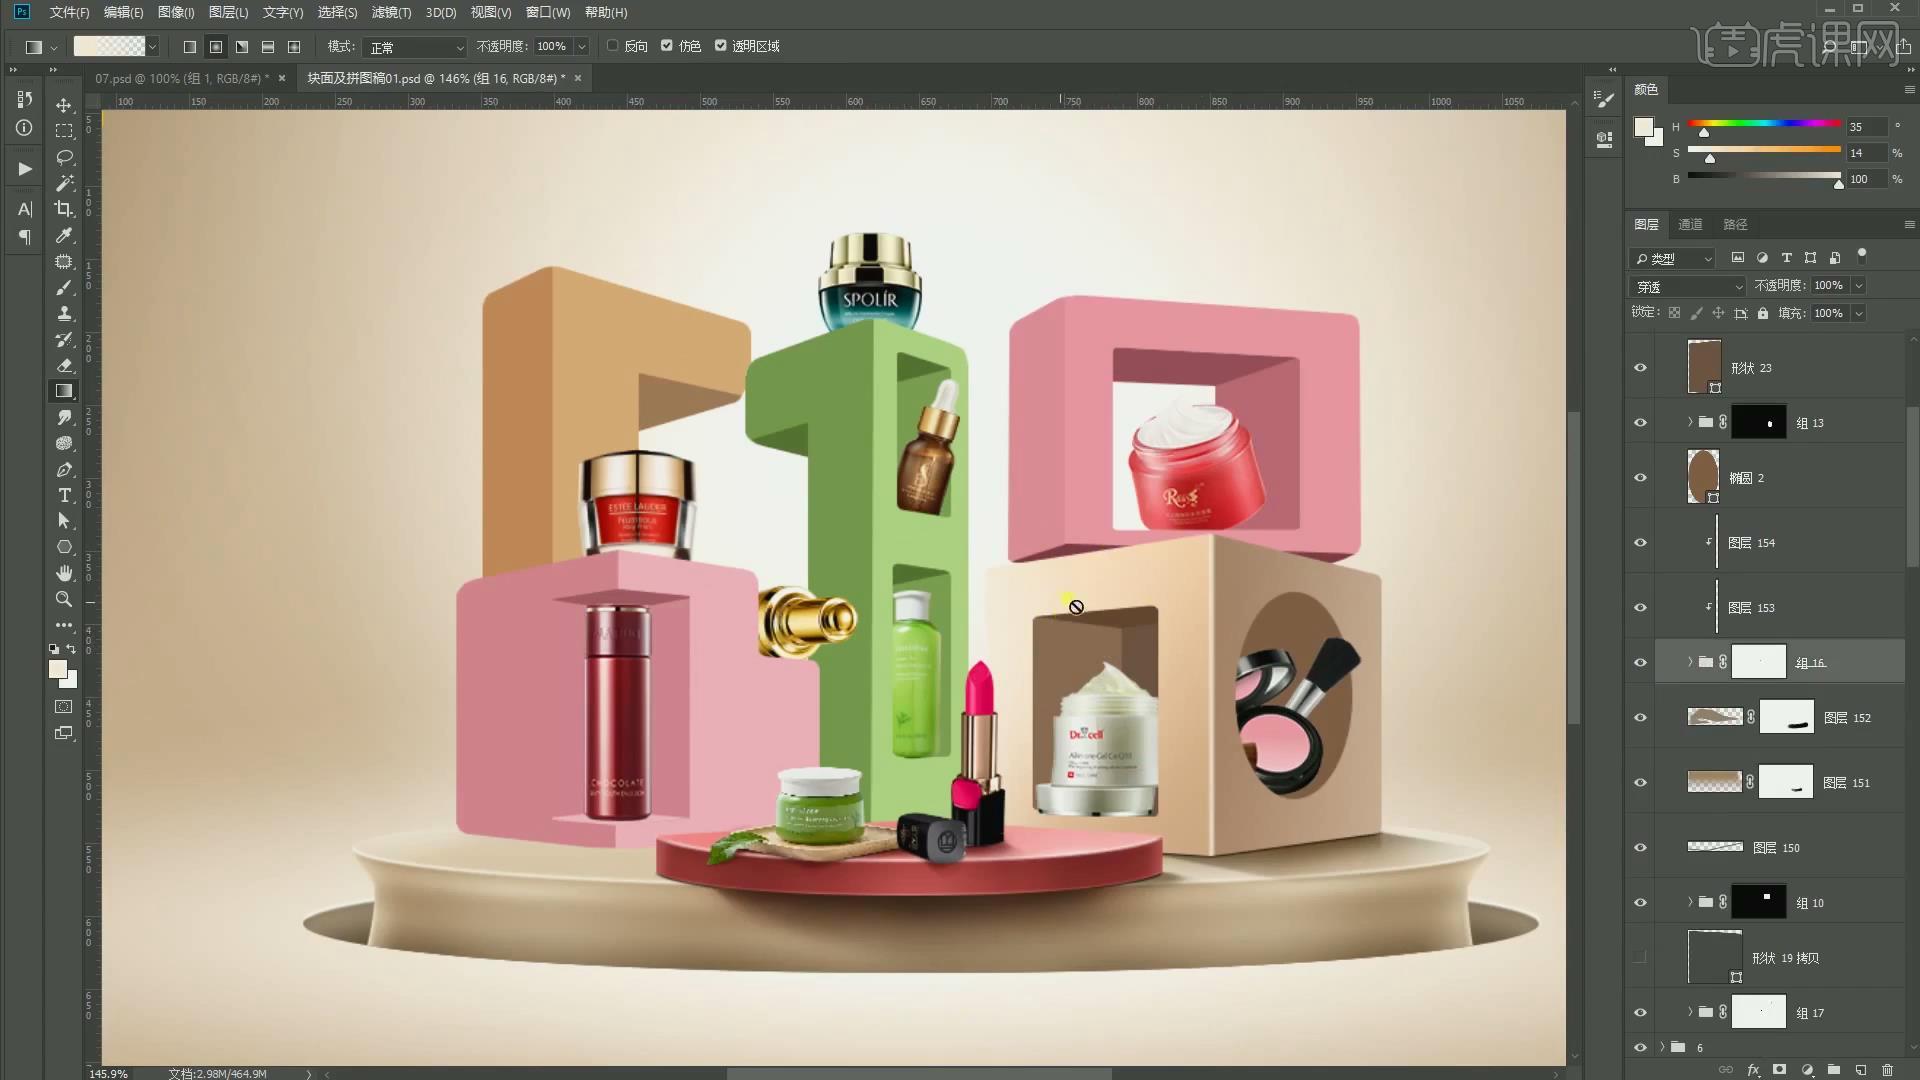Select the Lasso tool
1920x1080 pixels.
tap(64, 157)
